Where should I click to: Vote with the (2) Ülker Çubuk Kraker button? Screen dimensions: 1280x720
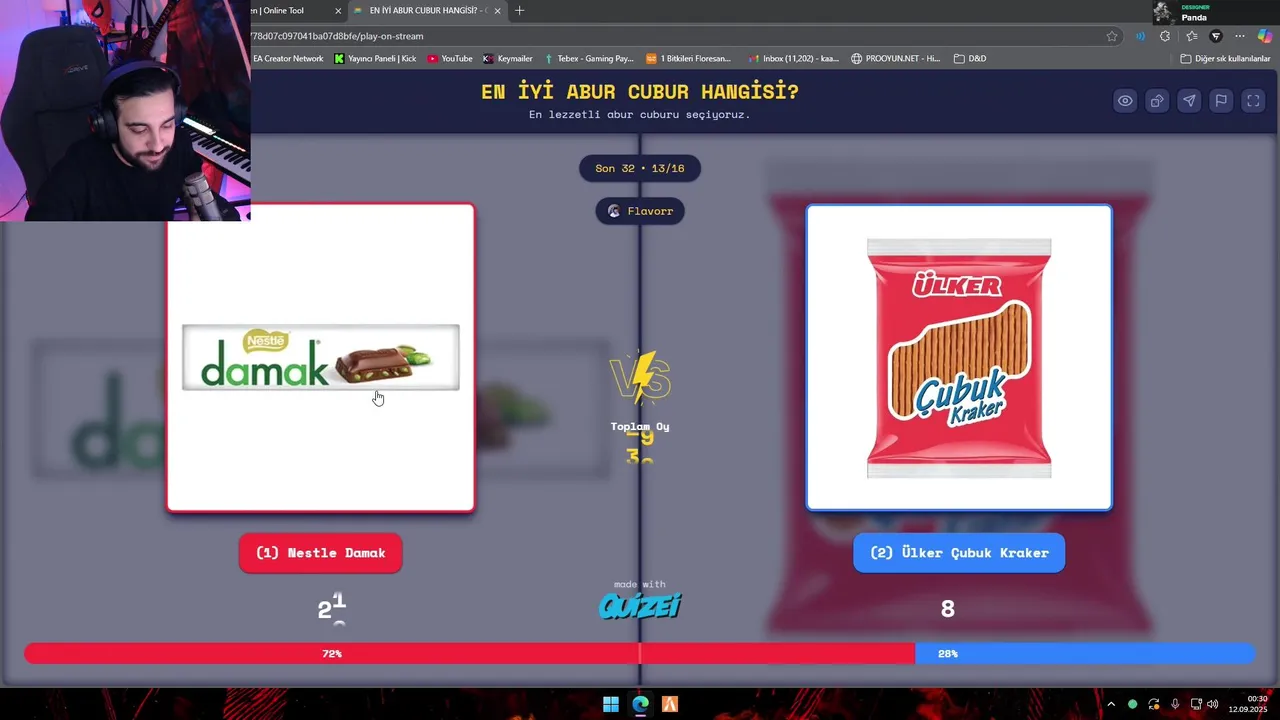[959, 553]
